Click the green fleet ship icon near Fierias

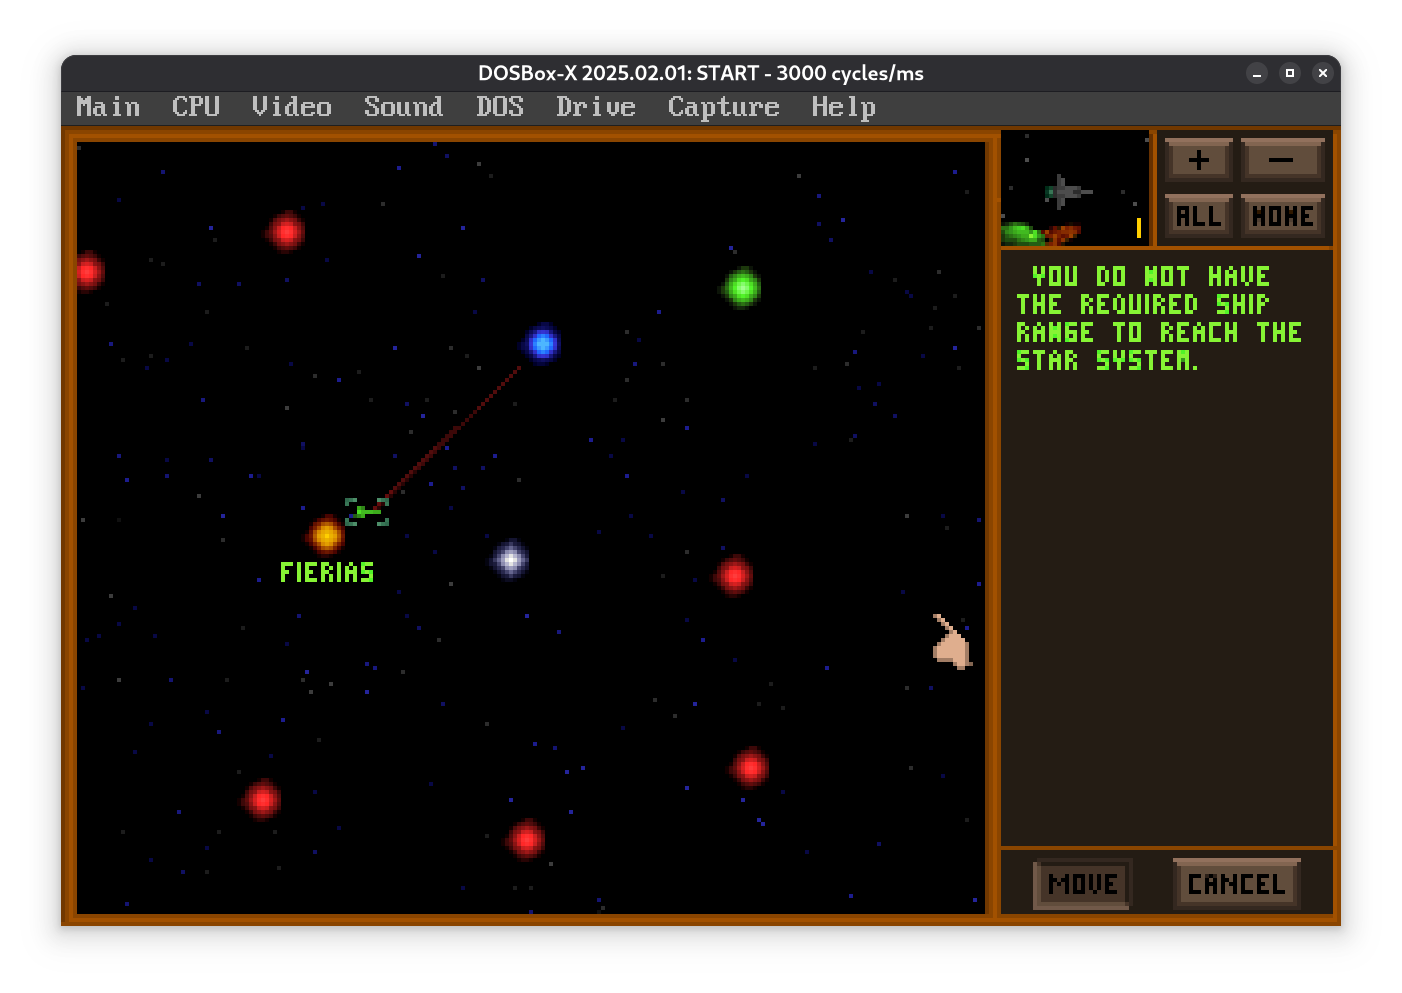click(x=366, y=512)
